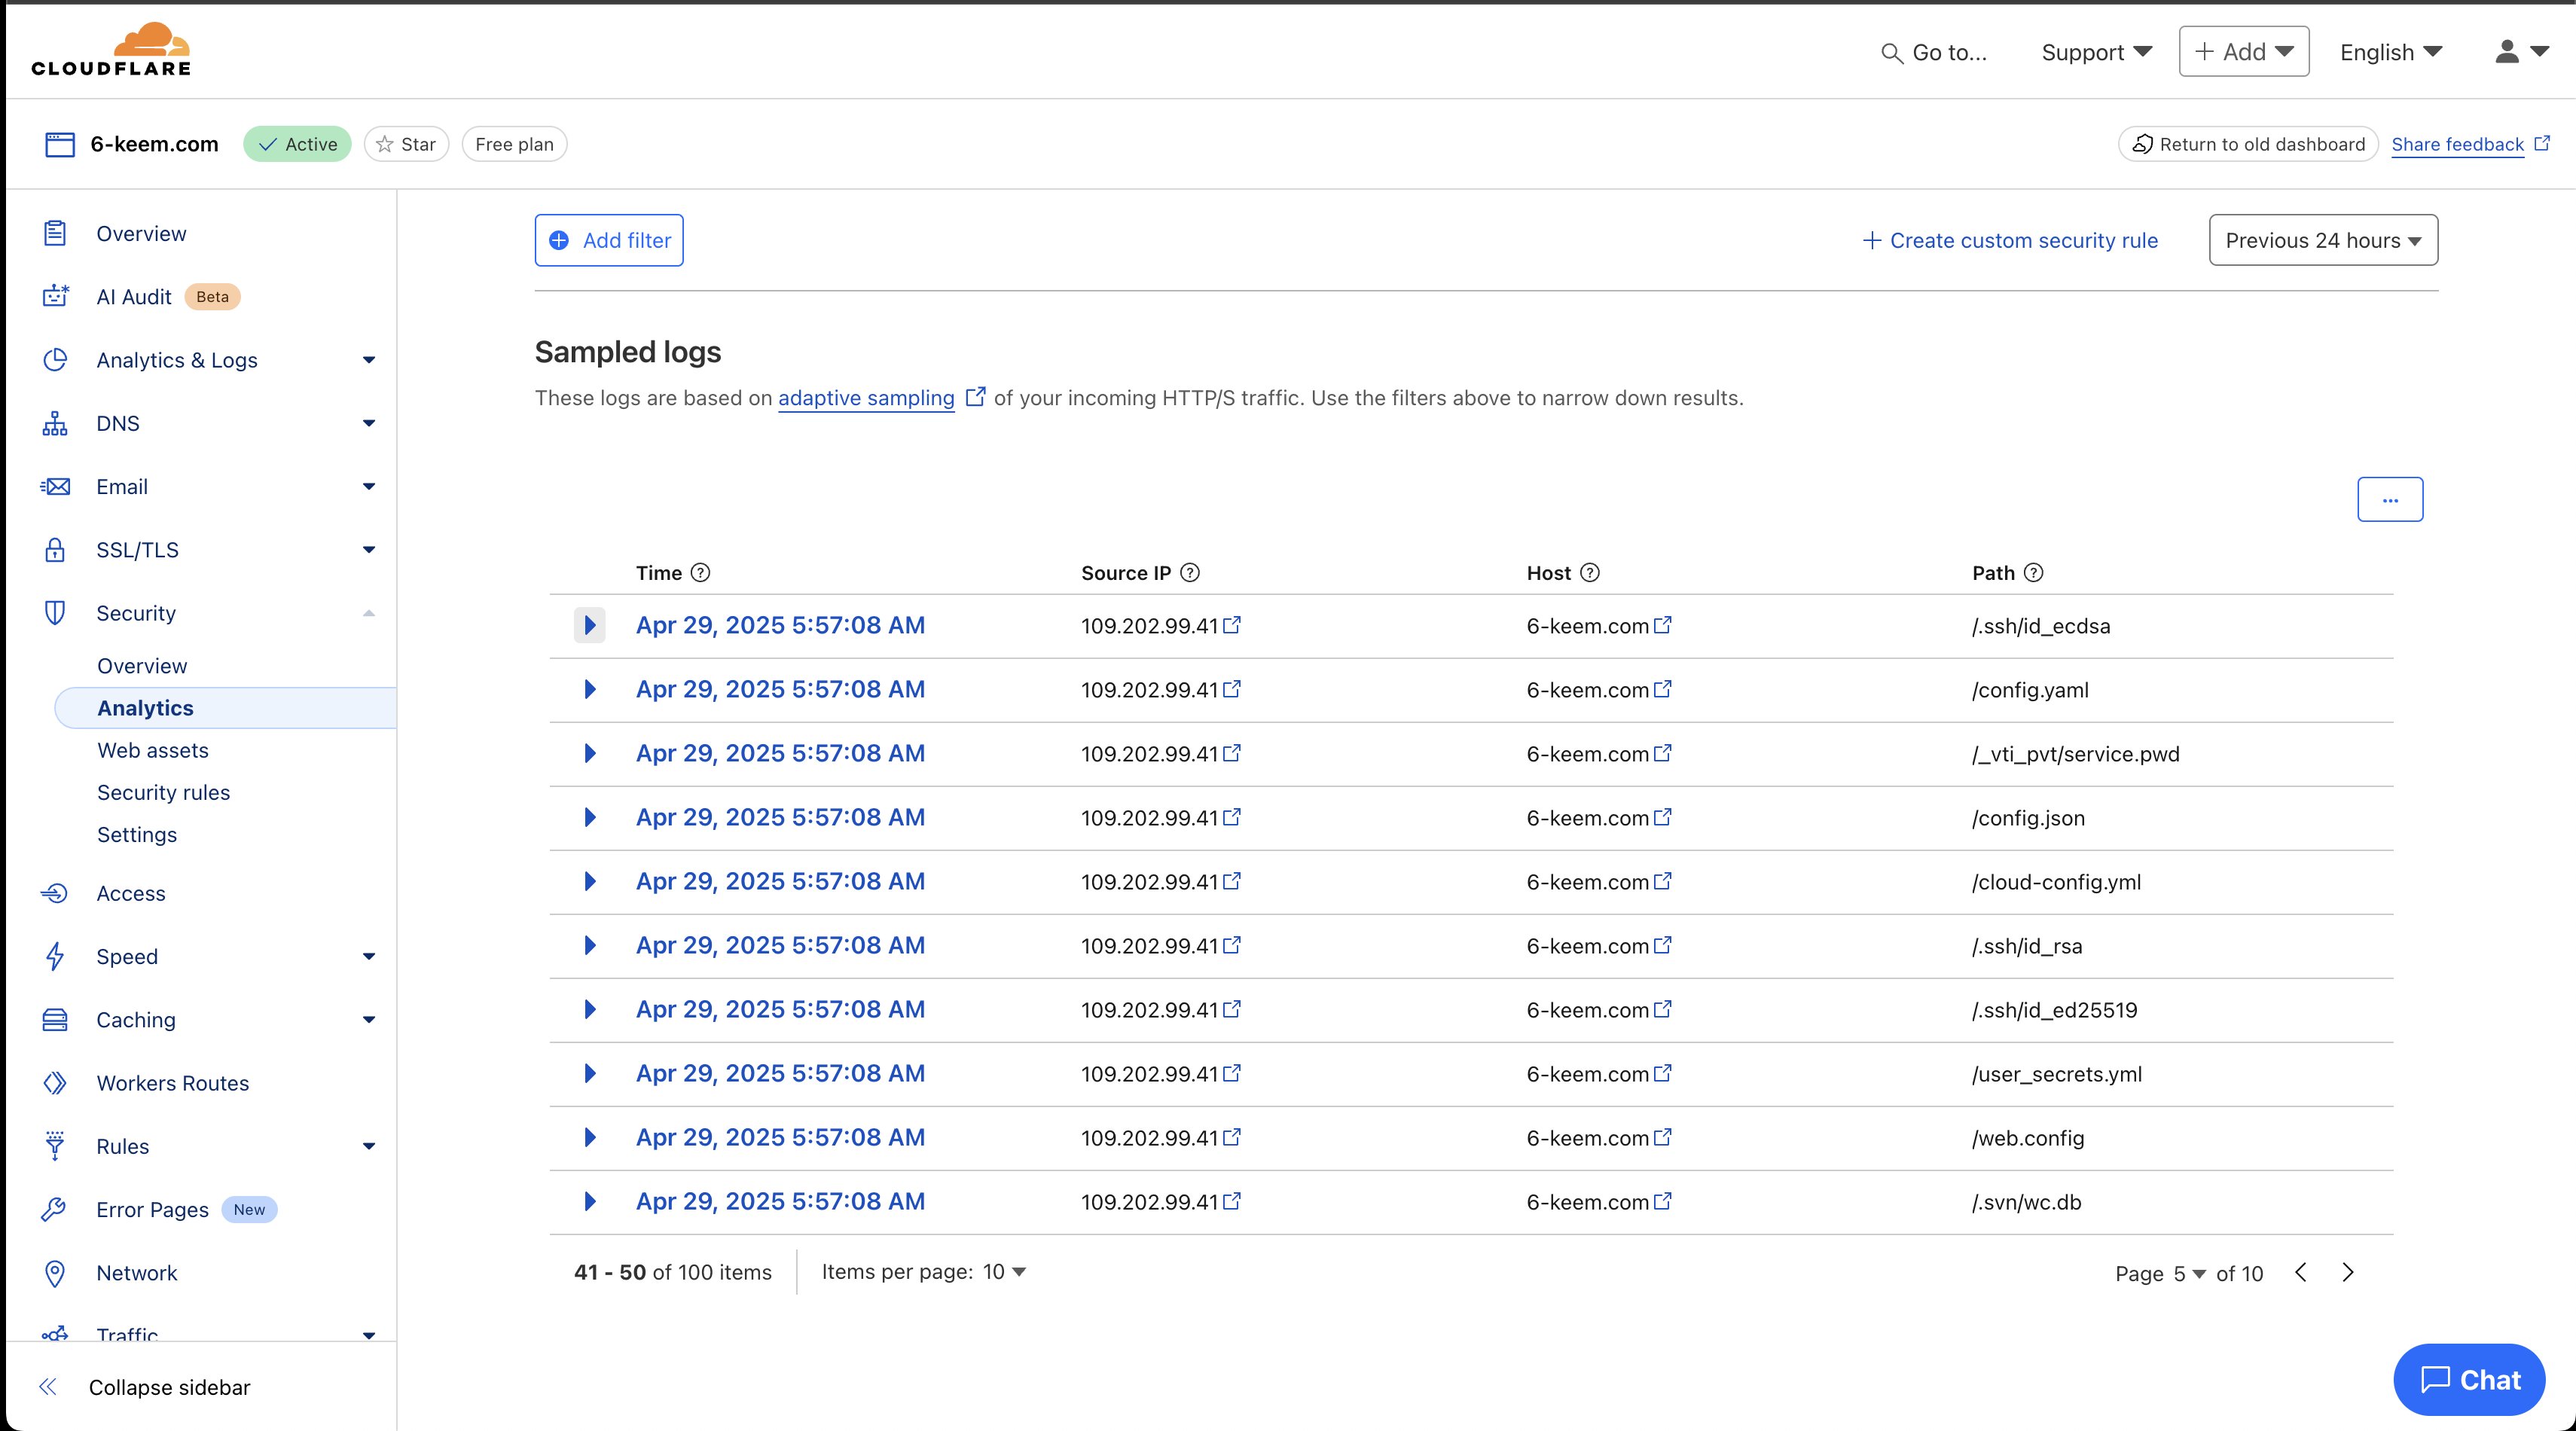Click the Security shield icon

pyautogui.click(x=55, y=613)
